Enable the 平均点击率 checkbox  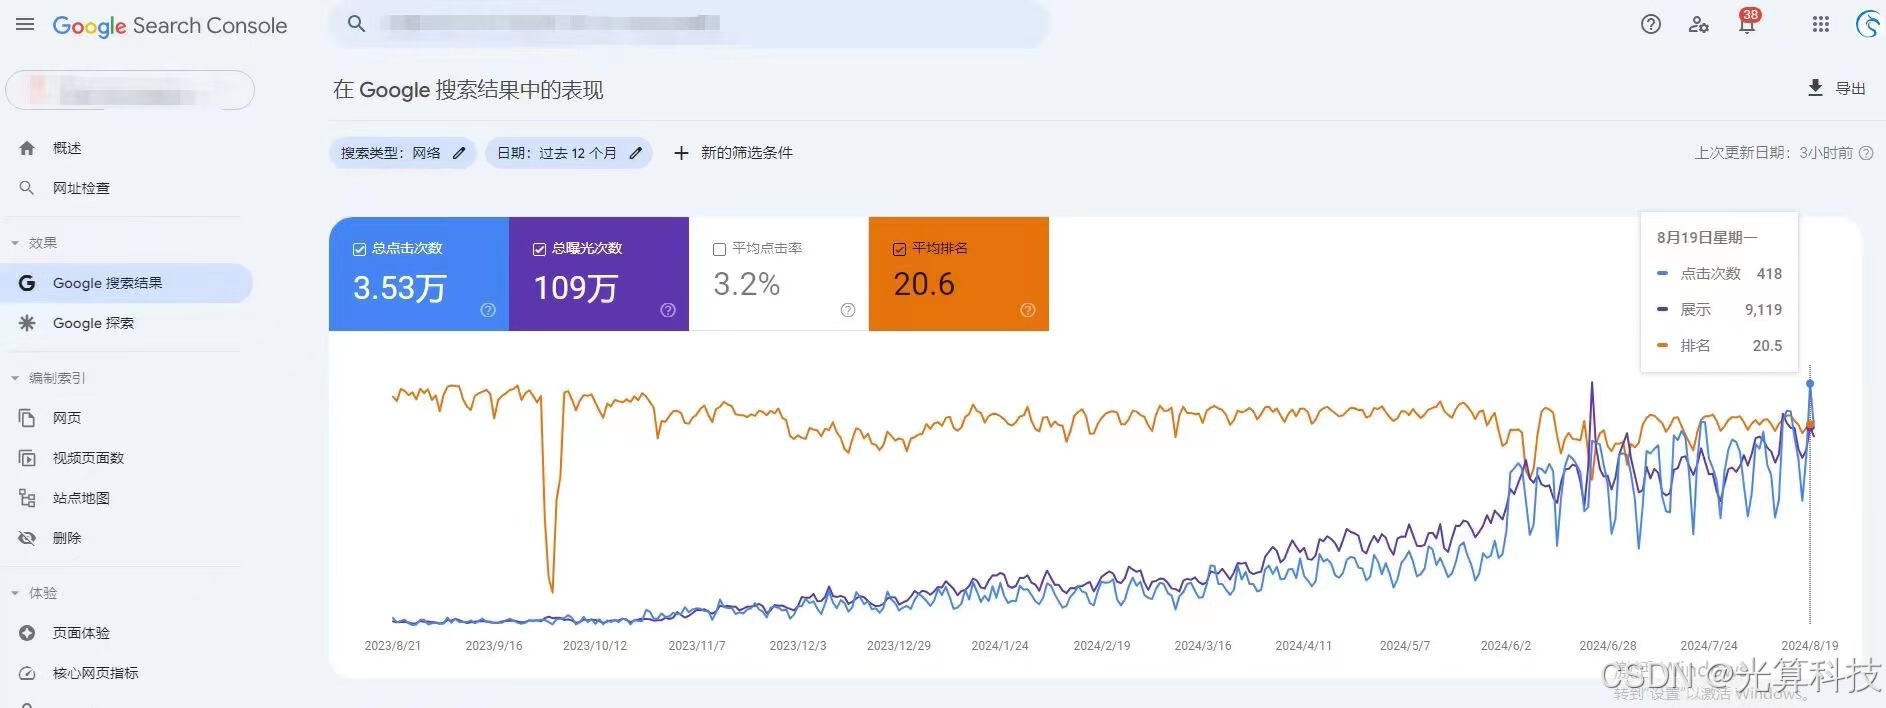point(719,249)
